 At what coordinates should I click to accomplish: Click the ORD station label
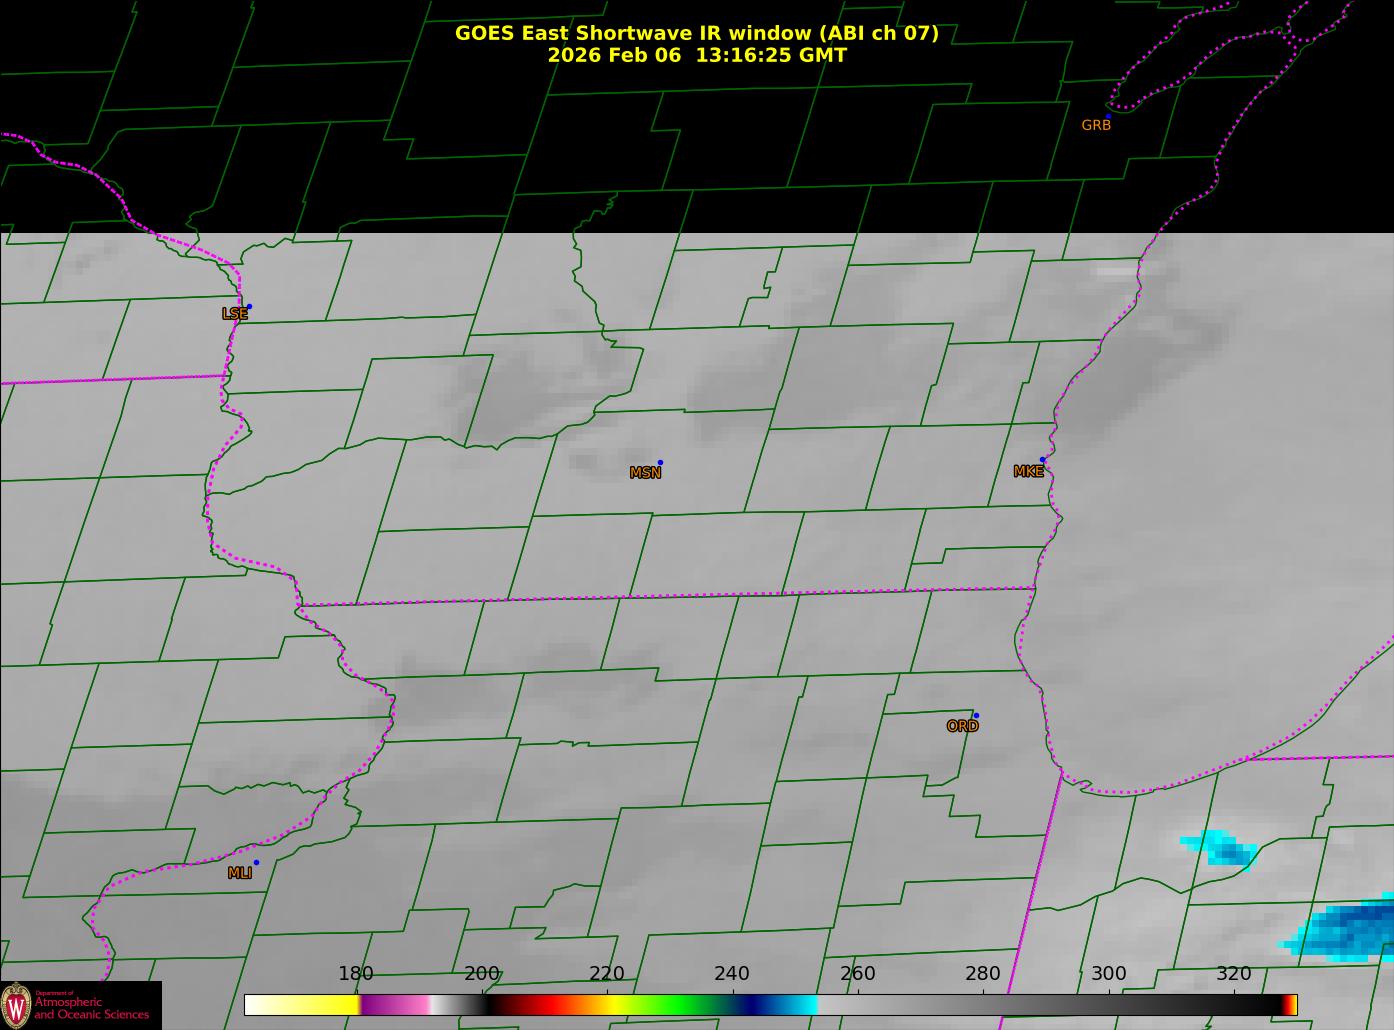(x=962, y=727)
